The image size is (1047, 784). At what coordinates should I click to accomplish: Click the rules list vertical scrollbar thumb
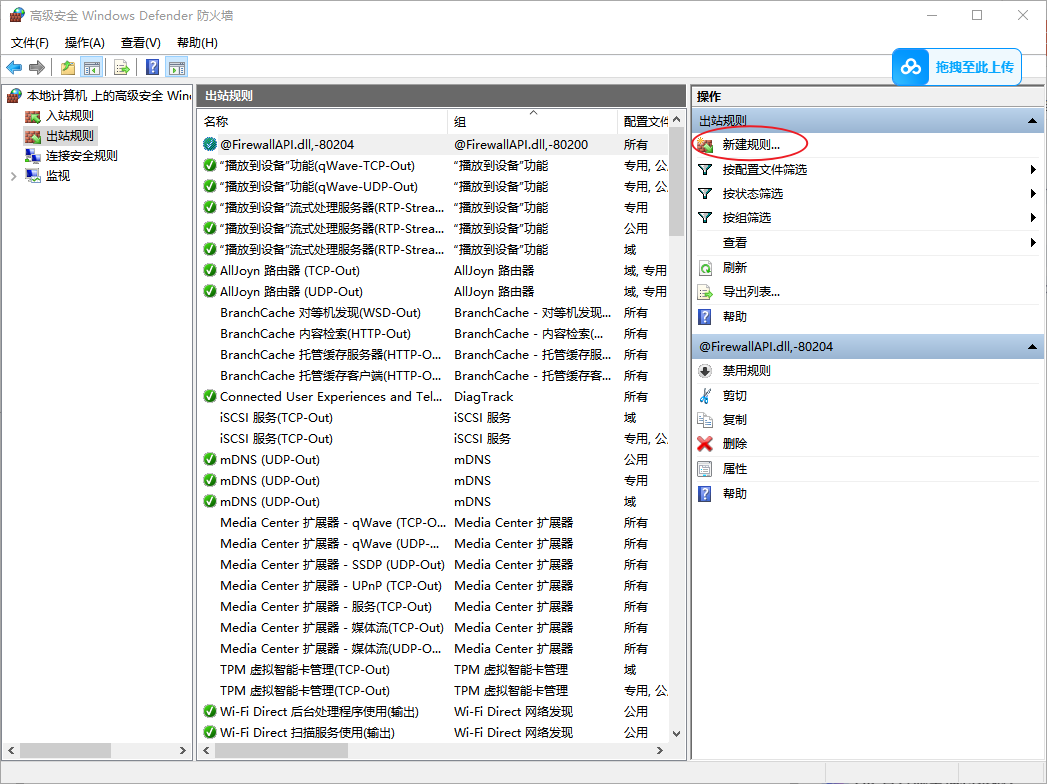676,183
